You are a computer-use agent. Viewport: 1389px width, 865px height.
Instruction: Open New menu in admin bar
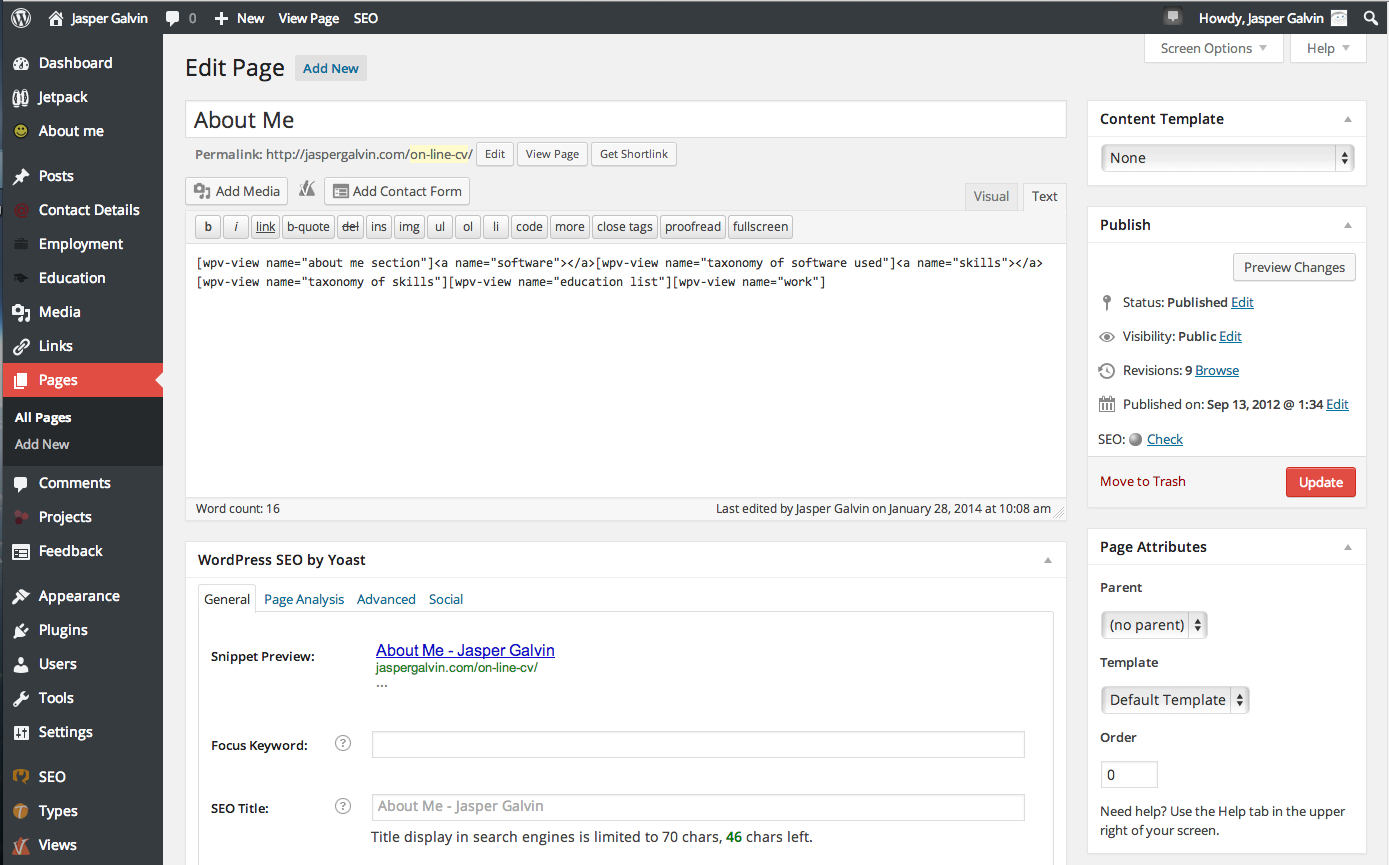tap(239, 18)
